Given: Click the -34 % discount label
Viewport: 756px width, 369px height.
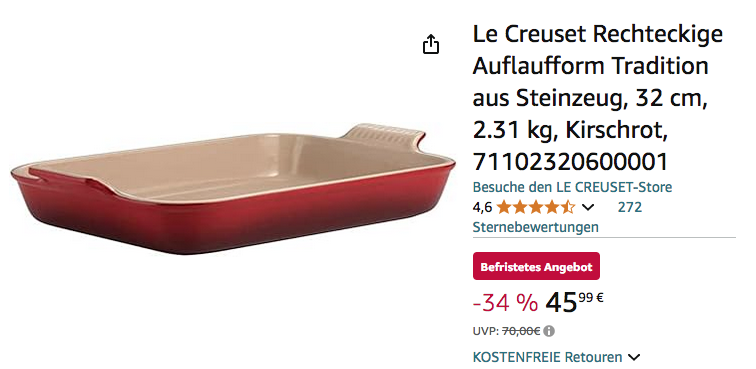Looking at the screenshot, I should 505,303.
